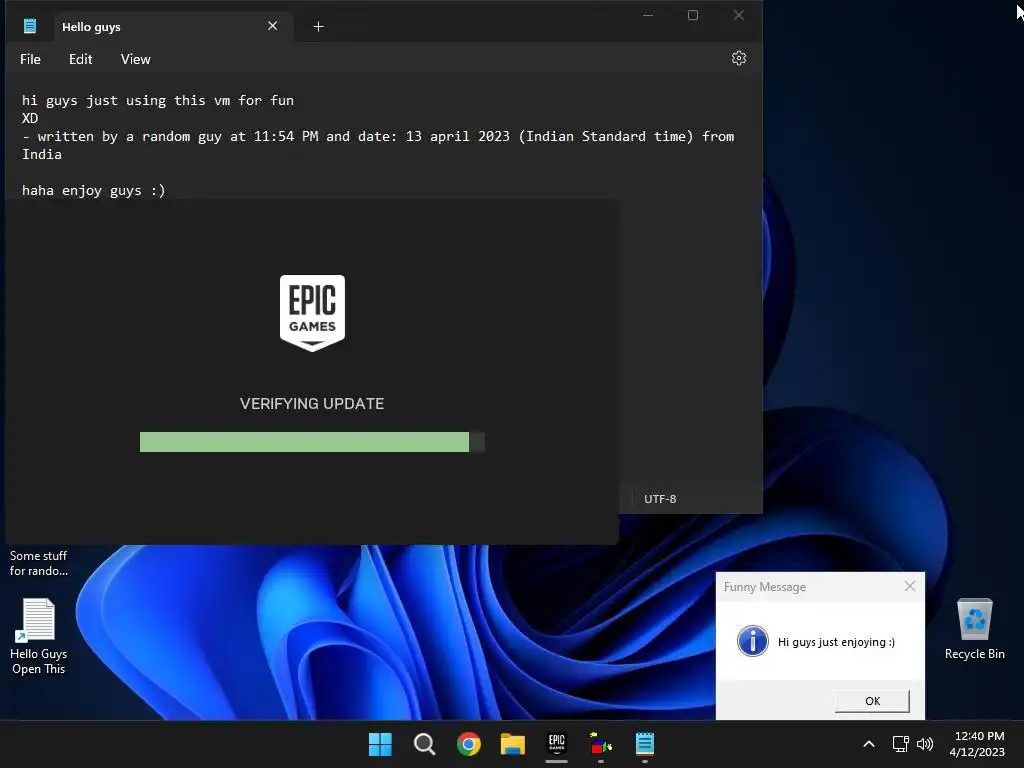The image size is (1024, 768).
Task: Click text 'haha enjoy guys :)'
Action: point(93,191)
